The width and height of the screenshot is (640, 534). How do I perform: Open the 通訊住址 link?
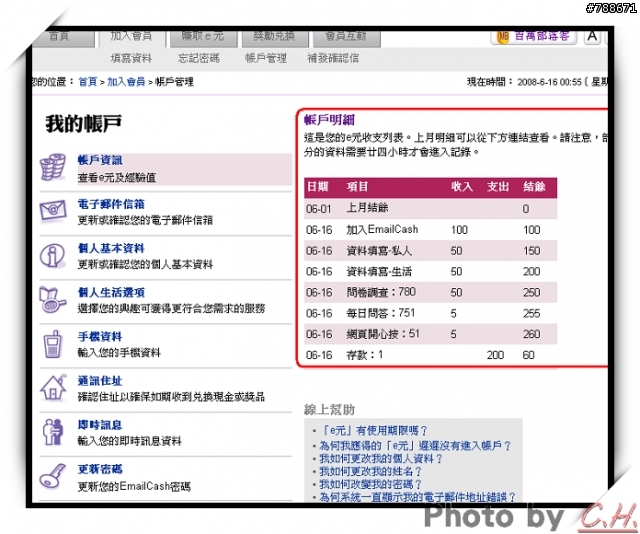pyautogui.click(x=100, y=381)
